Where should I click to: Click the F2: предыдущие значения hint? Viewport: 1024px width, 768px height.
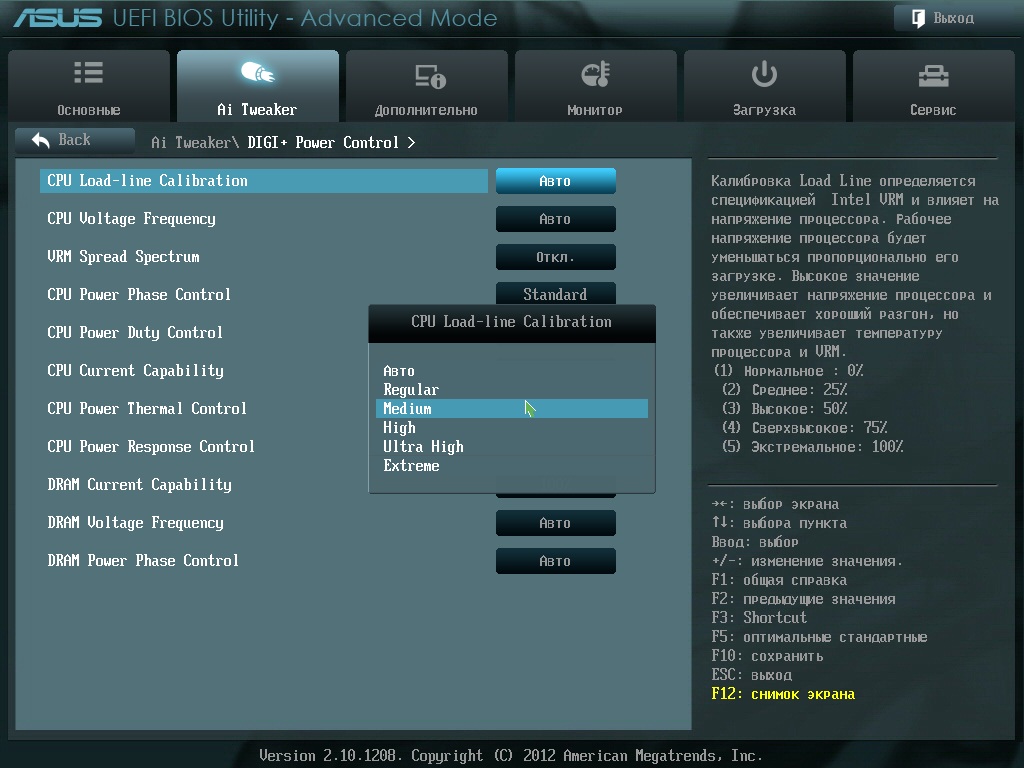click(x=803, y=599)
